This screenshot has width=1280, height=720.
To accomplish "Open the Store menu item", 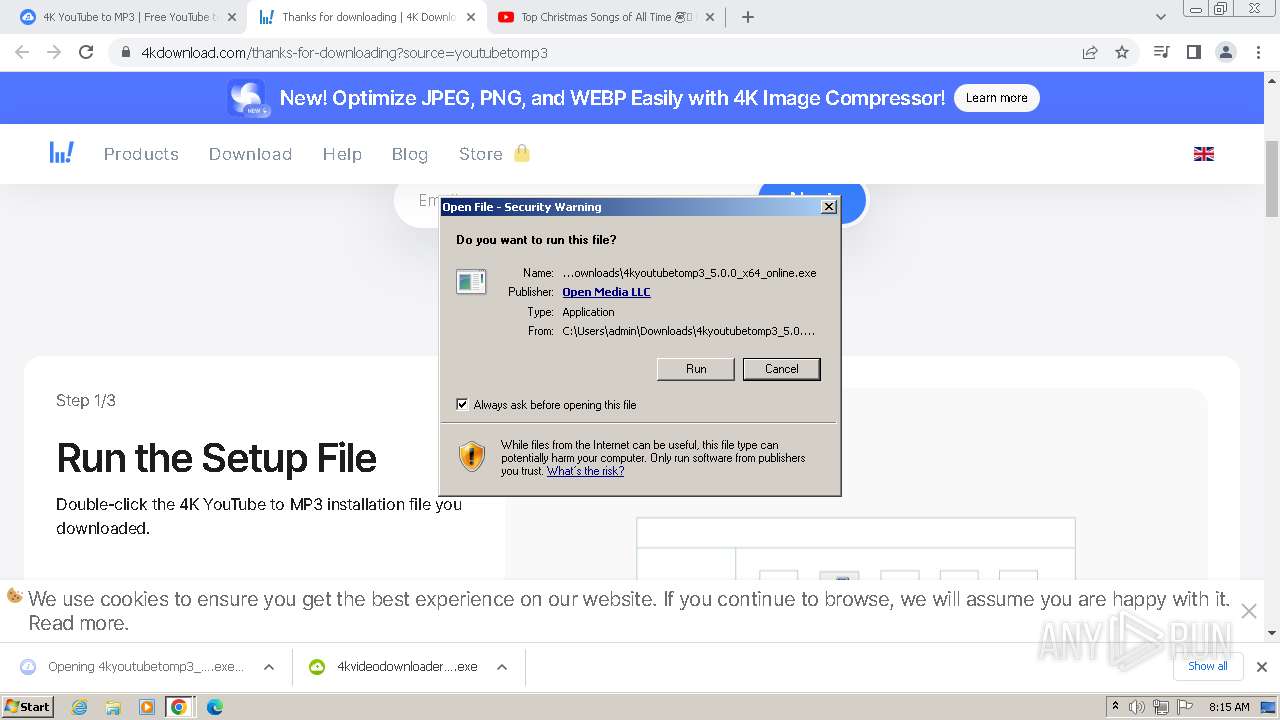I will [480, 154].
